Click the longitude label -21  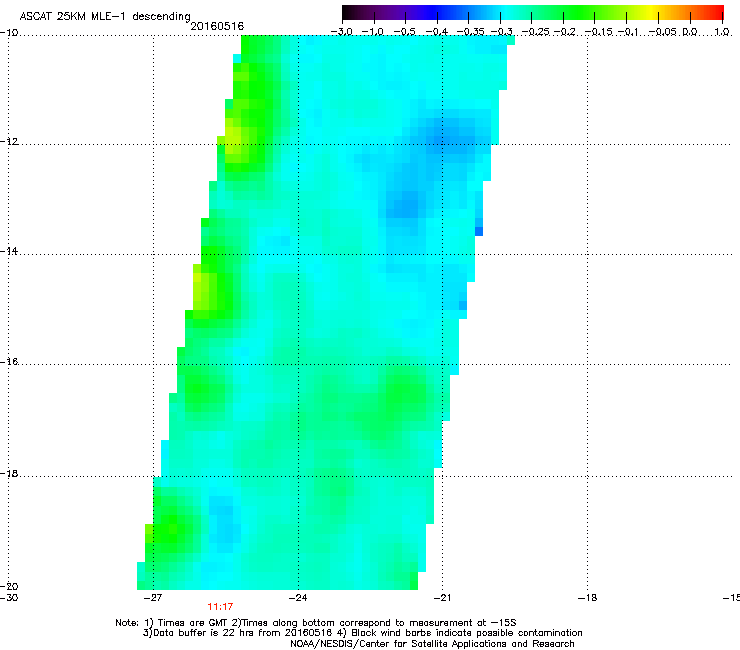[442, 598]
